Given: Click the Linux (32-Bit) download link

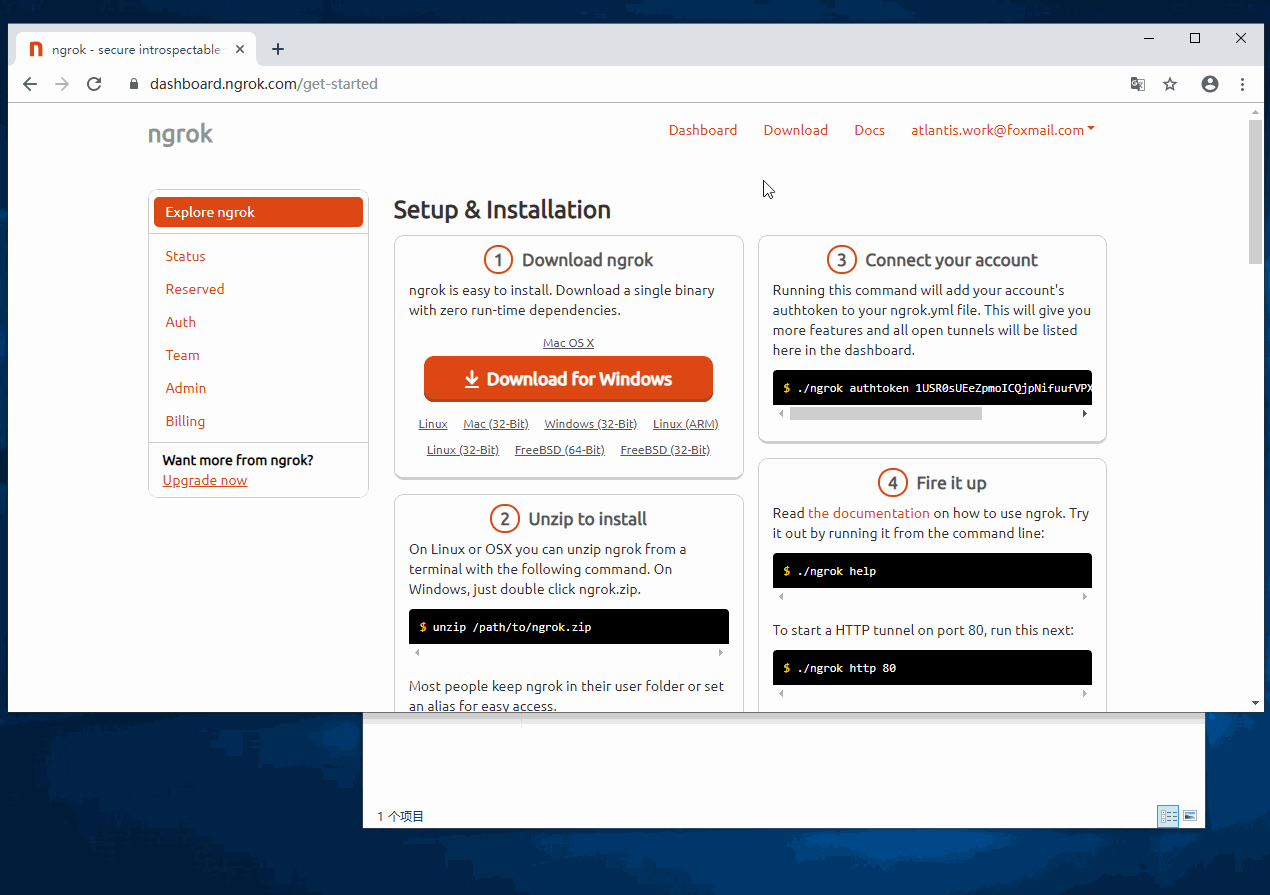Looking at the screenshot, I should [463, 450].
